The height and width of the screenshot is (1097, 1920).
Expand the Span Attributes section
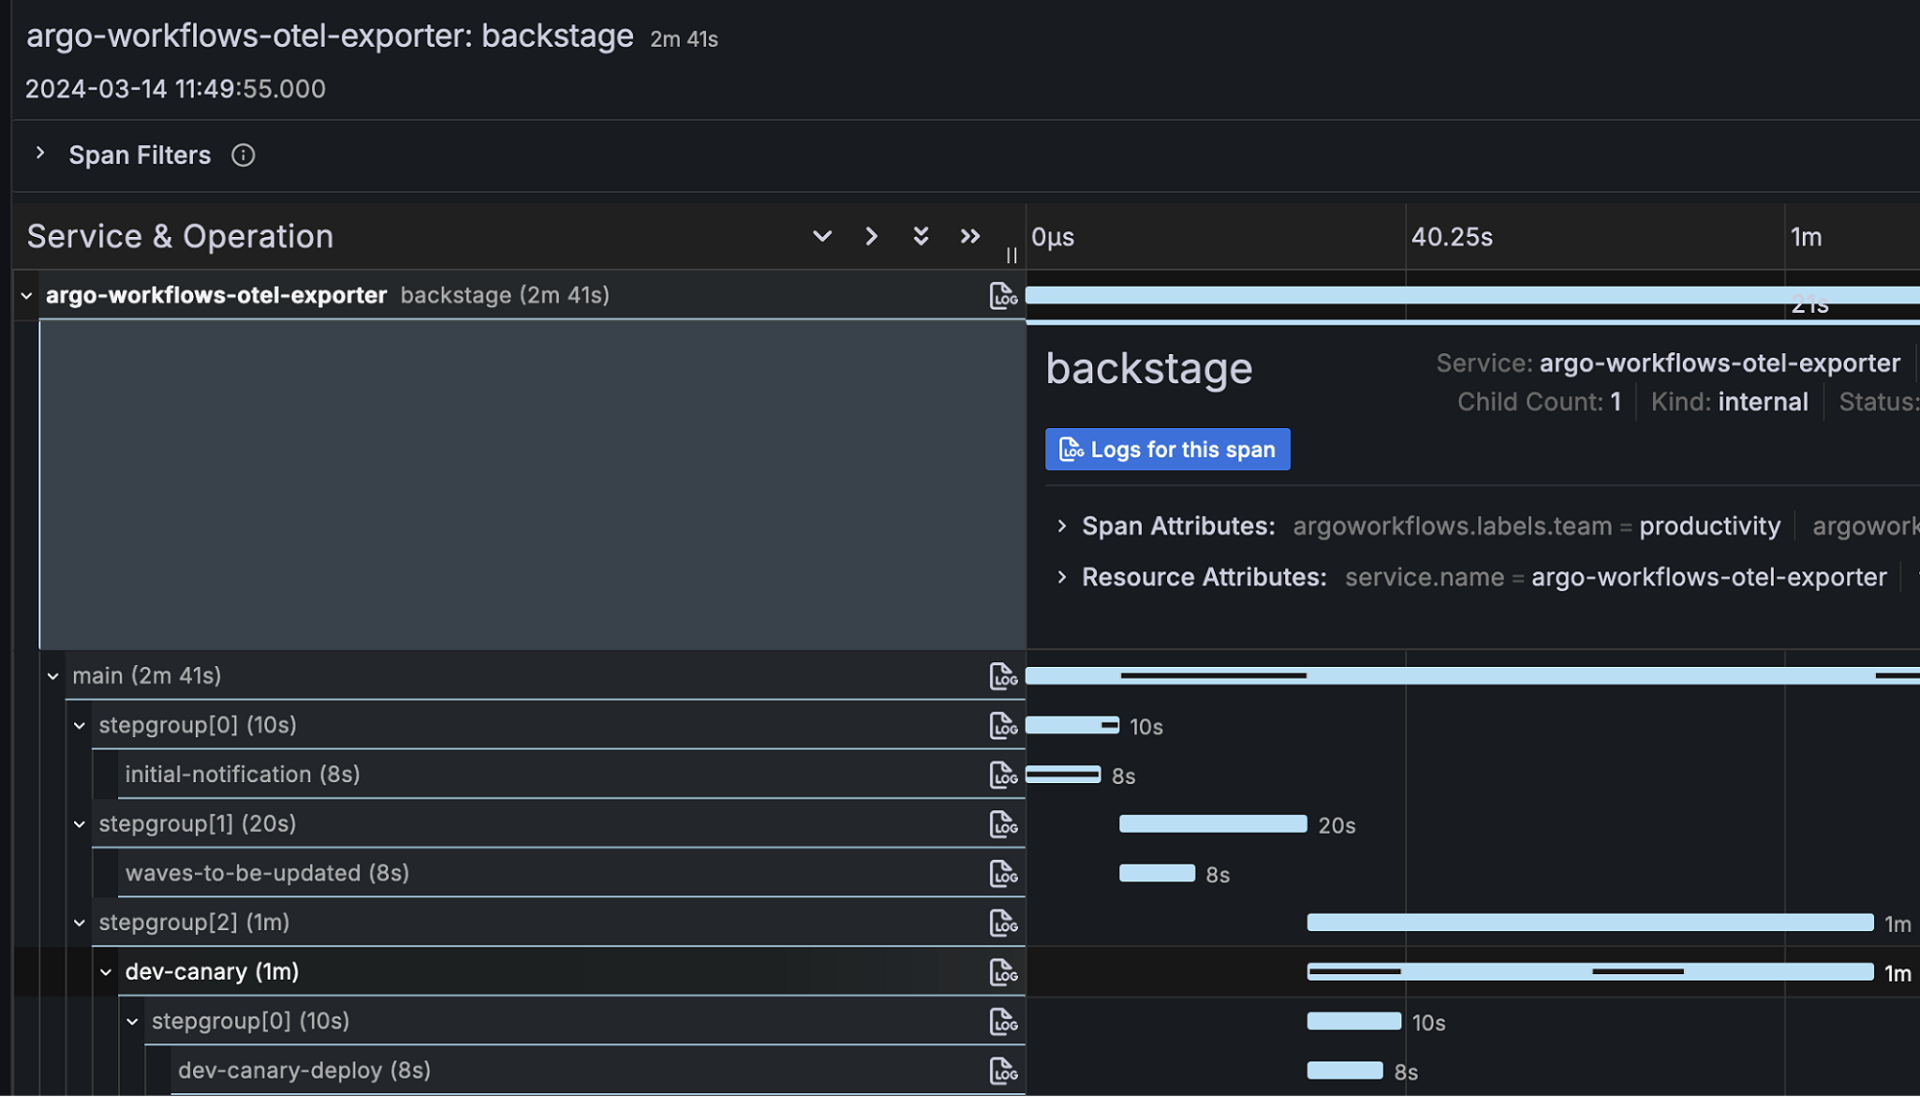point(1062,525)
